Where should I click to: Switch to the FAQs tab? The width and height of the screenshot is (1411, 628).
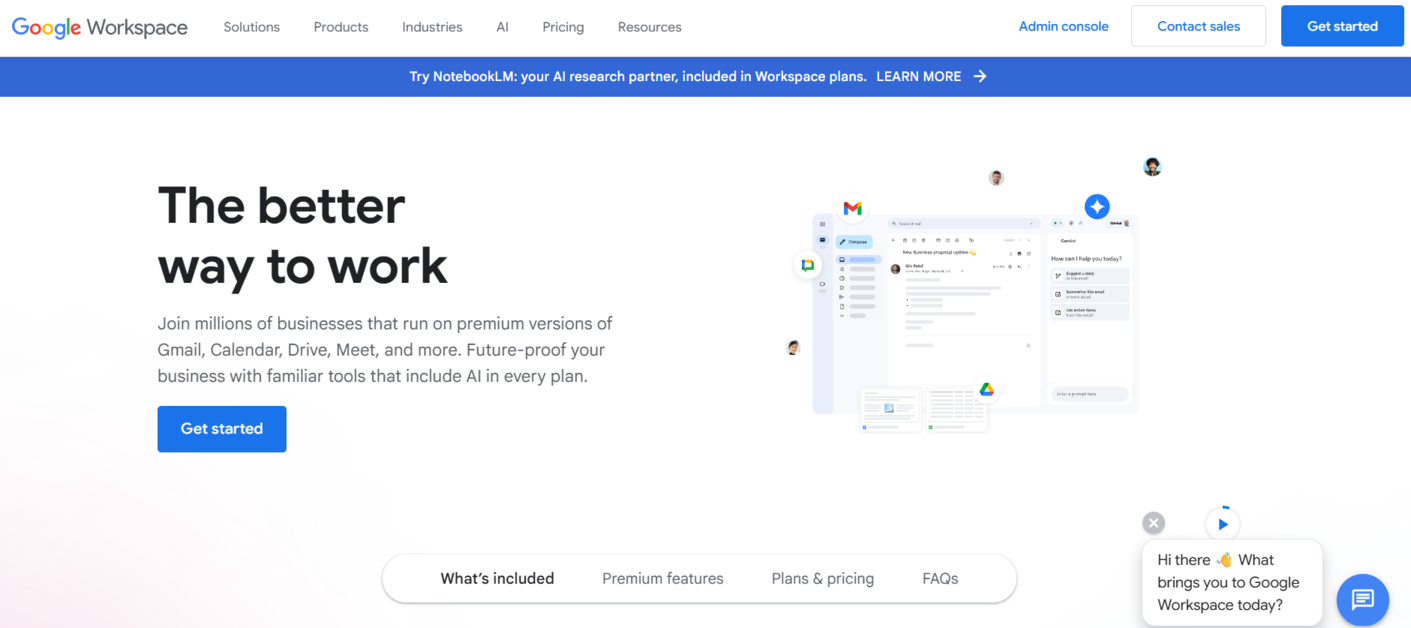point(939,578)
